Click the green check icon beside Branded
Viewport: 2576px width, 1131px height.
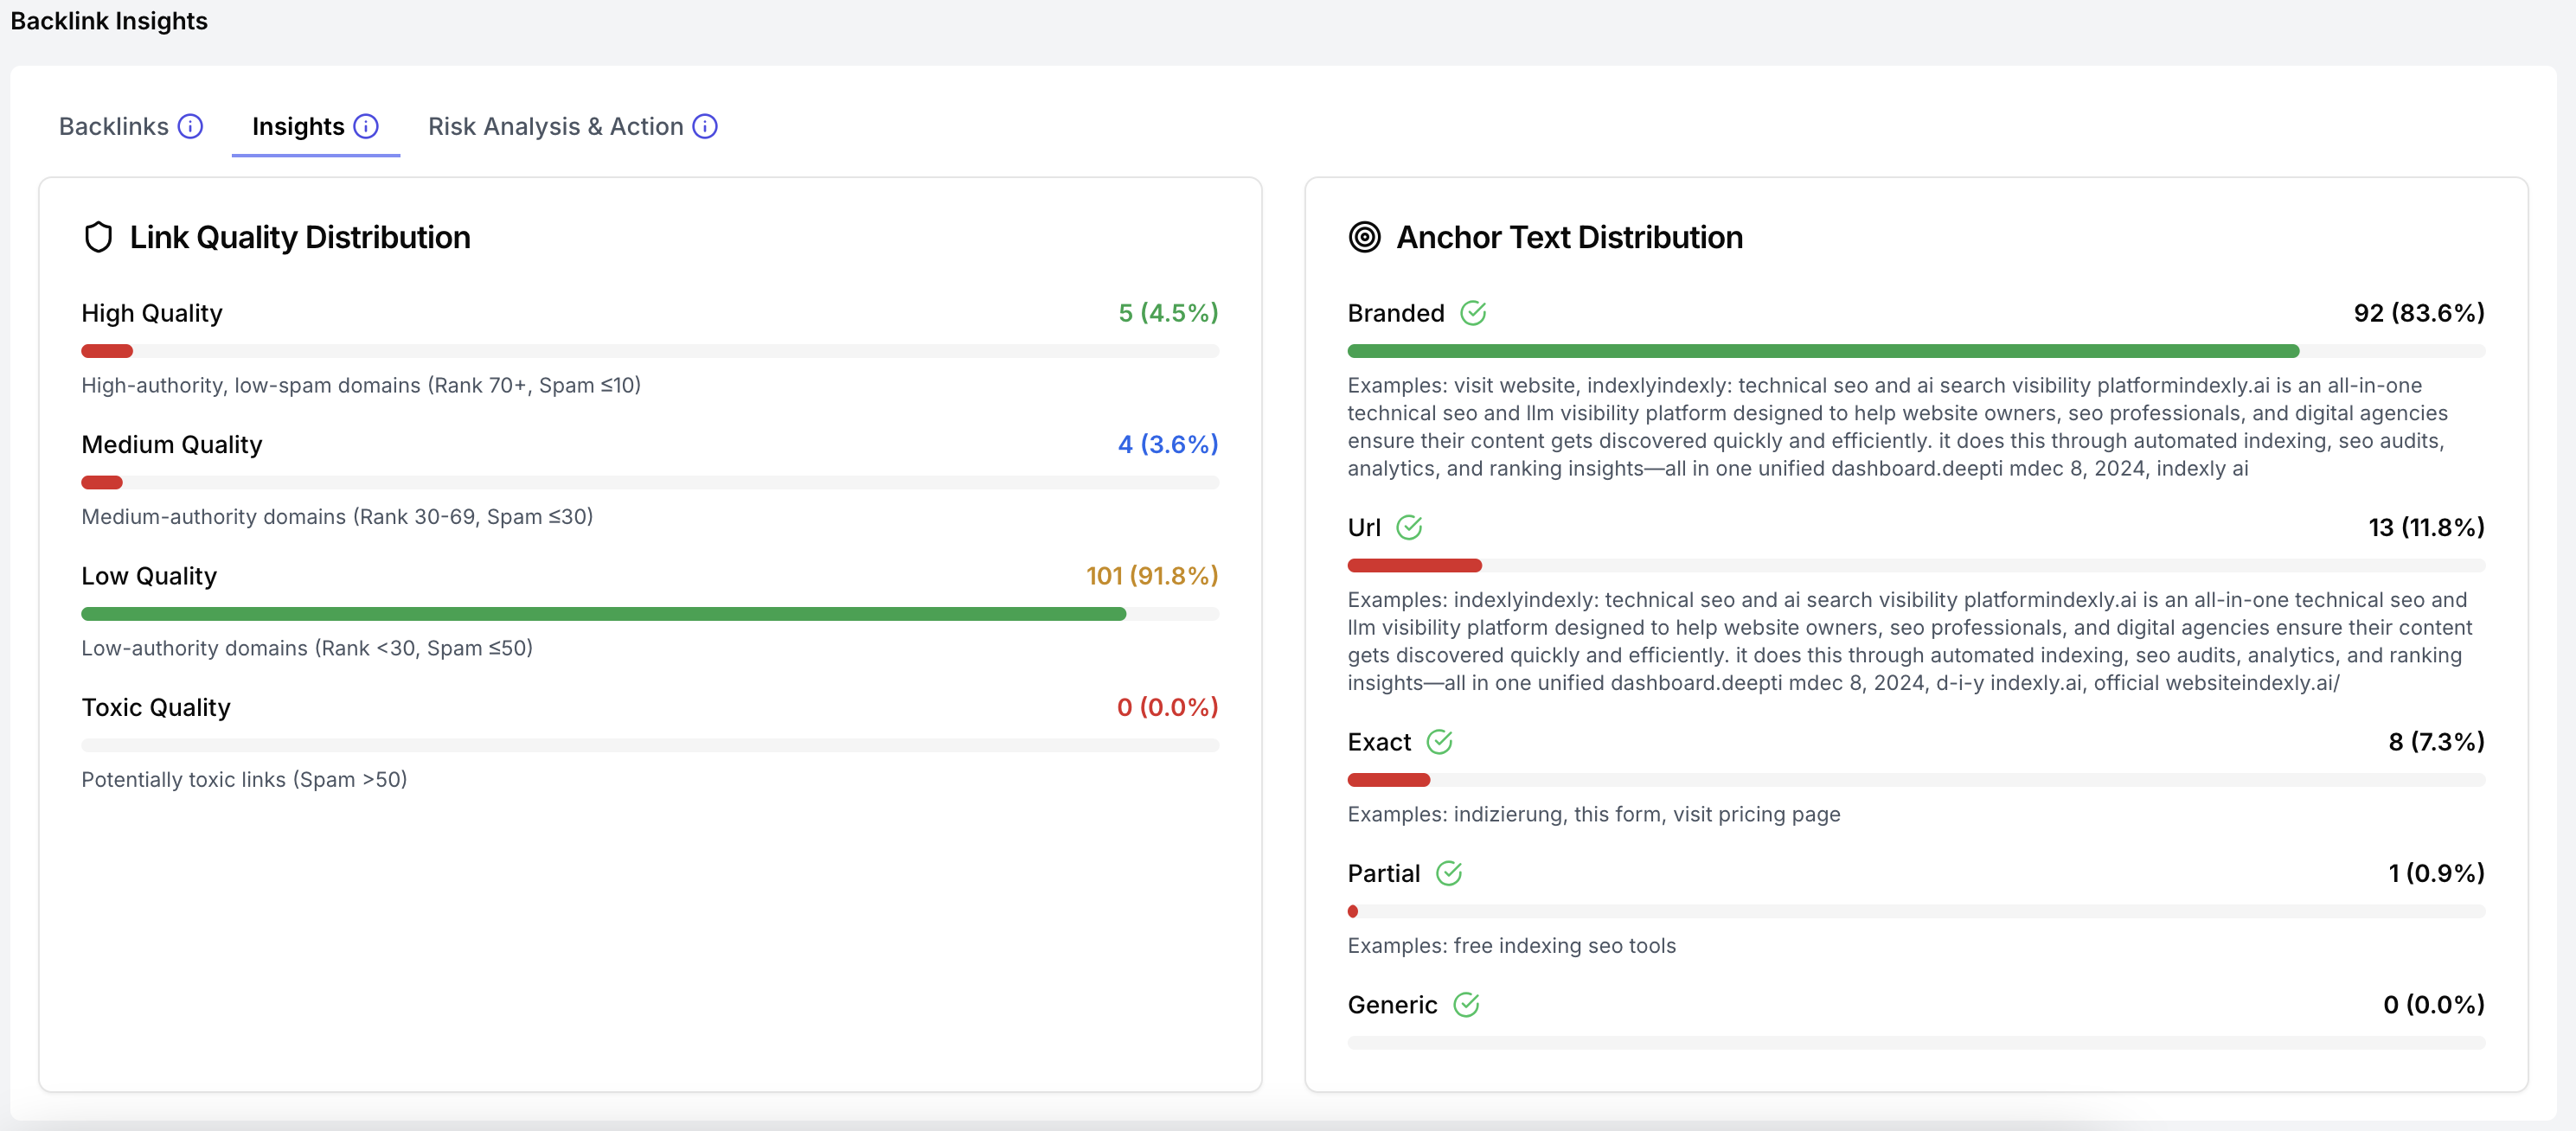[1473, 313]
